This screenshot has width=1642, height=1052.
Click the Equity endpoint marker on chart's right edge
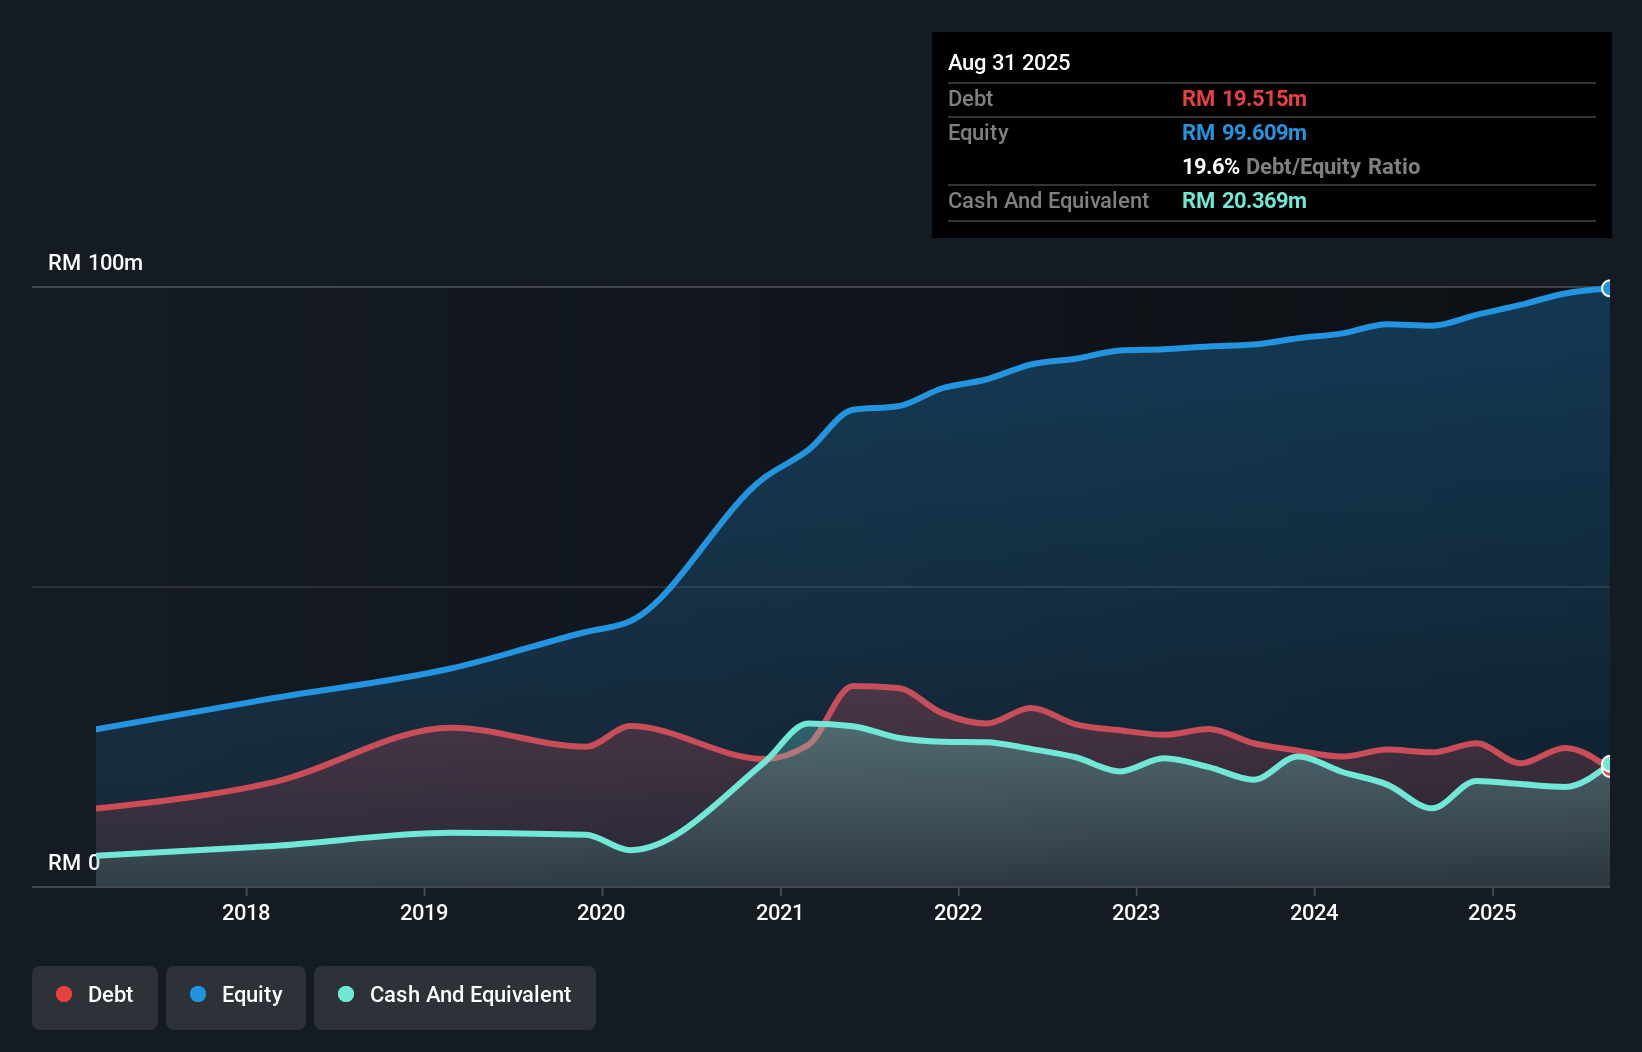(x=1608, y=288)
